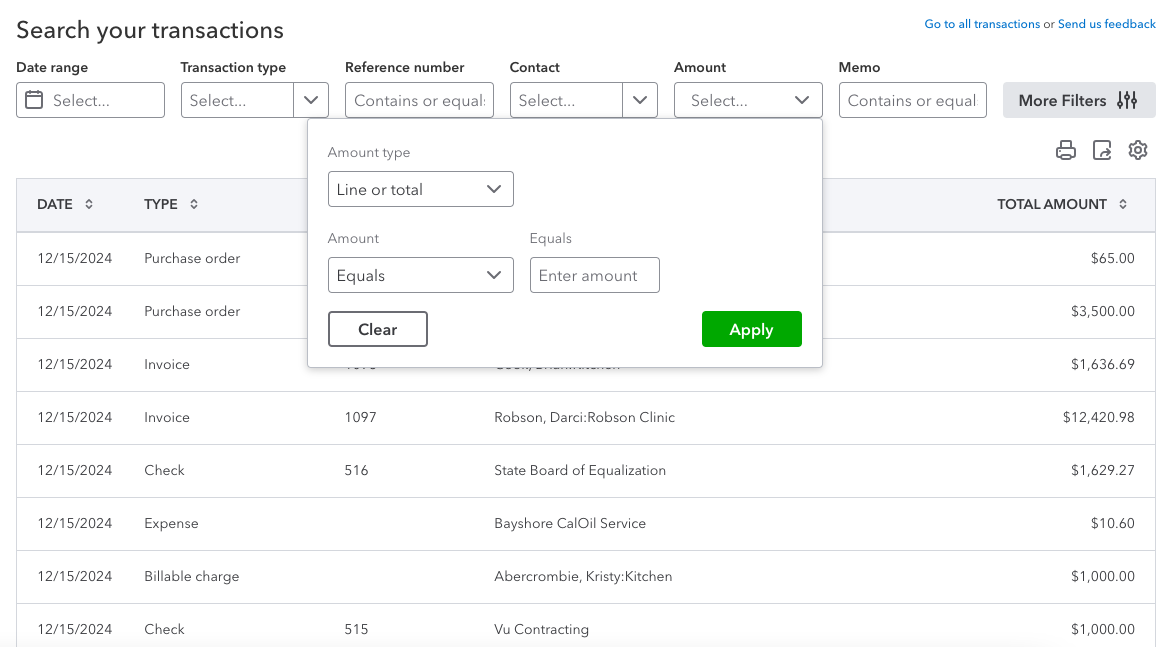Clear the amount filter

click(378, 328)
